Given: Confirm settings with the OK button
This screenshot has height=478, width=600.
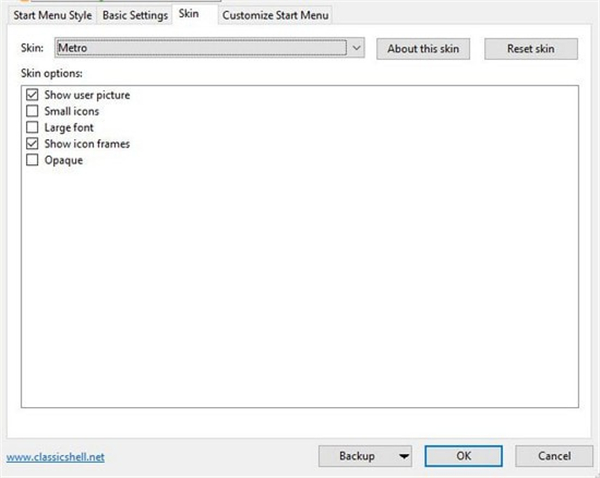Looking at the screenshot, I should (463, 456).
